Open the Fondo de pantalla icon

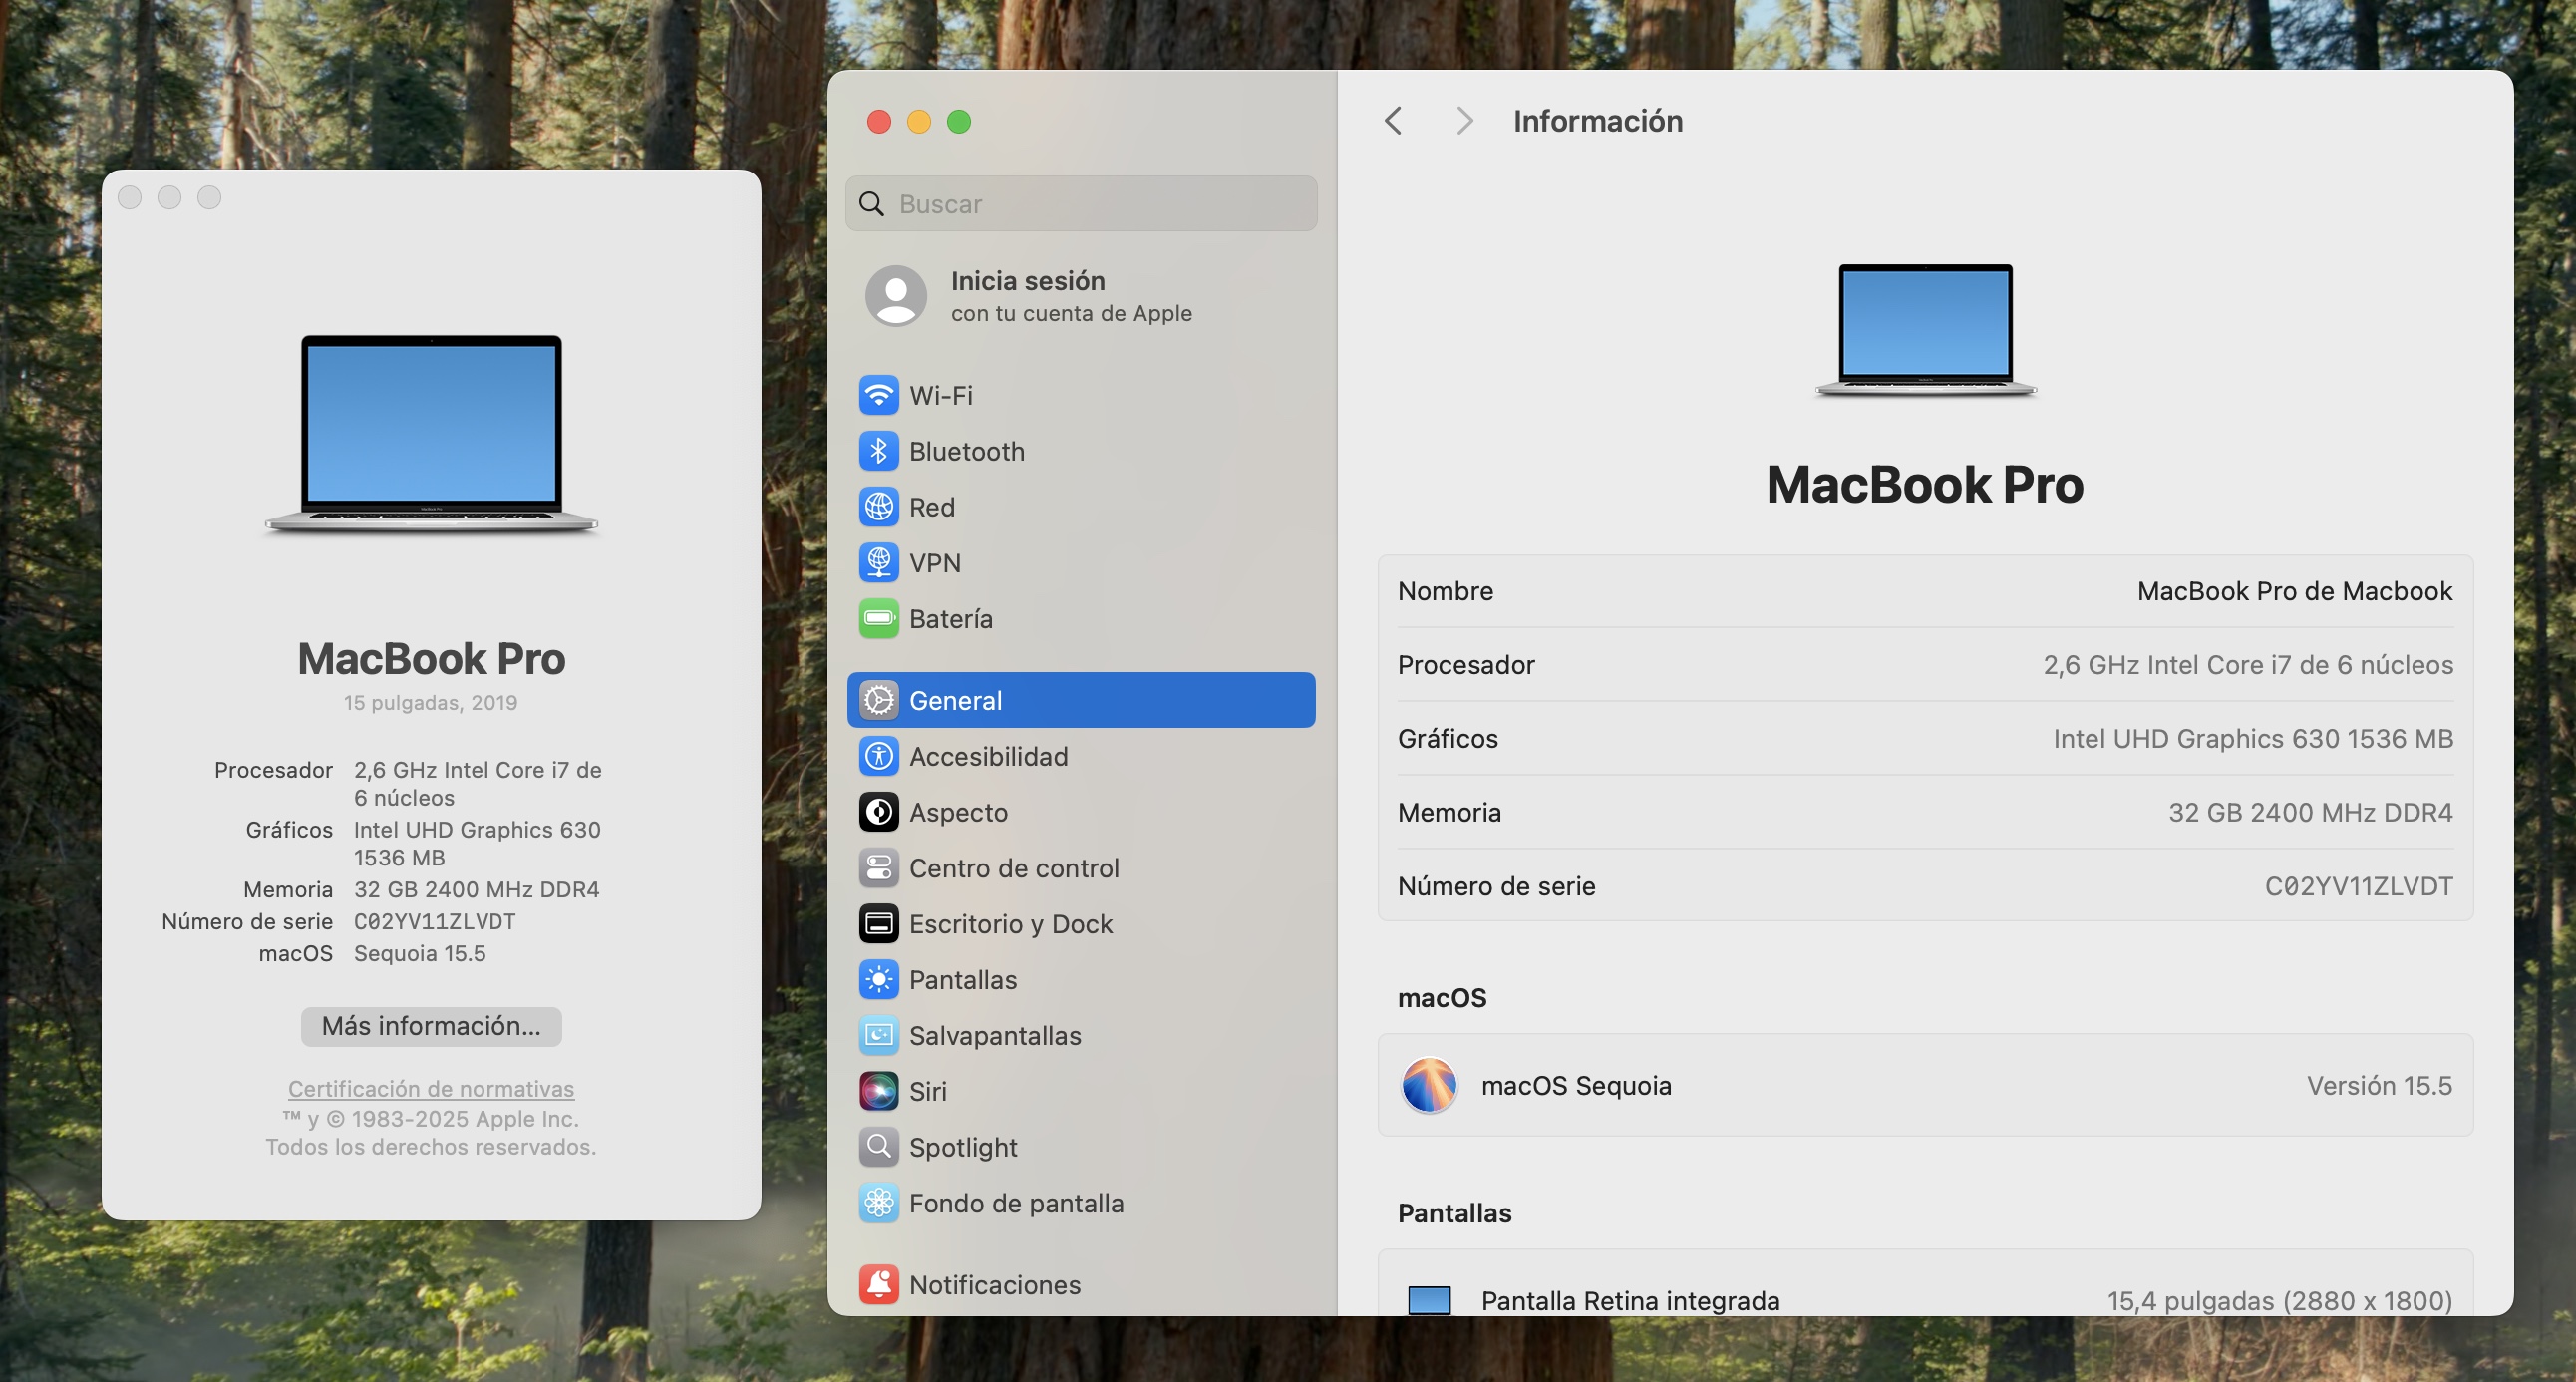click(878, 1203)
